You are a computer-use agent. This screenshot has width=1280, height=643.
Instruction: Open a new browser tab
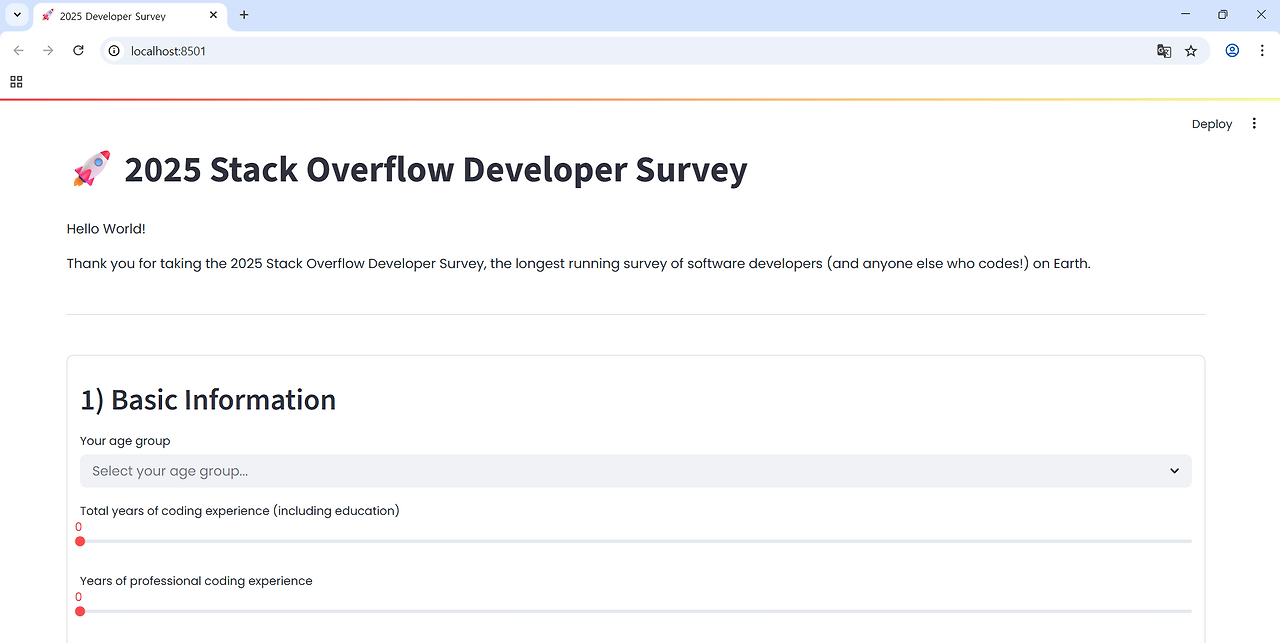pos(244,15)
